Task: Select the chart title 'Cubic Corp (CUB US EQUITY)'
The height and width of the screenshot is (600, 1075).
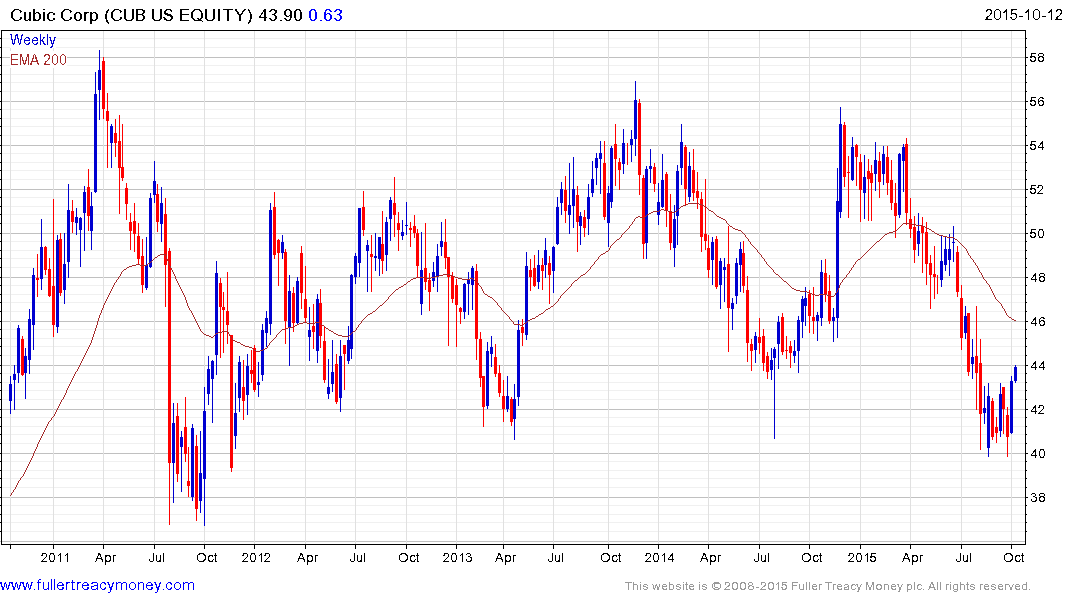Action: 132,15
